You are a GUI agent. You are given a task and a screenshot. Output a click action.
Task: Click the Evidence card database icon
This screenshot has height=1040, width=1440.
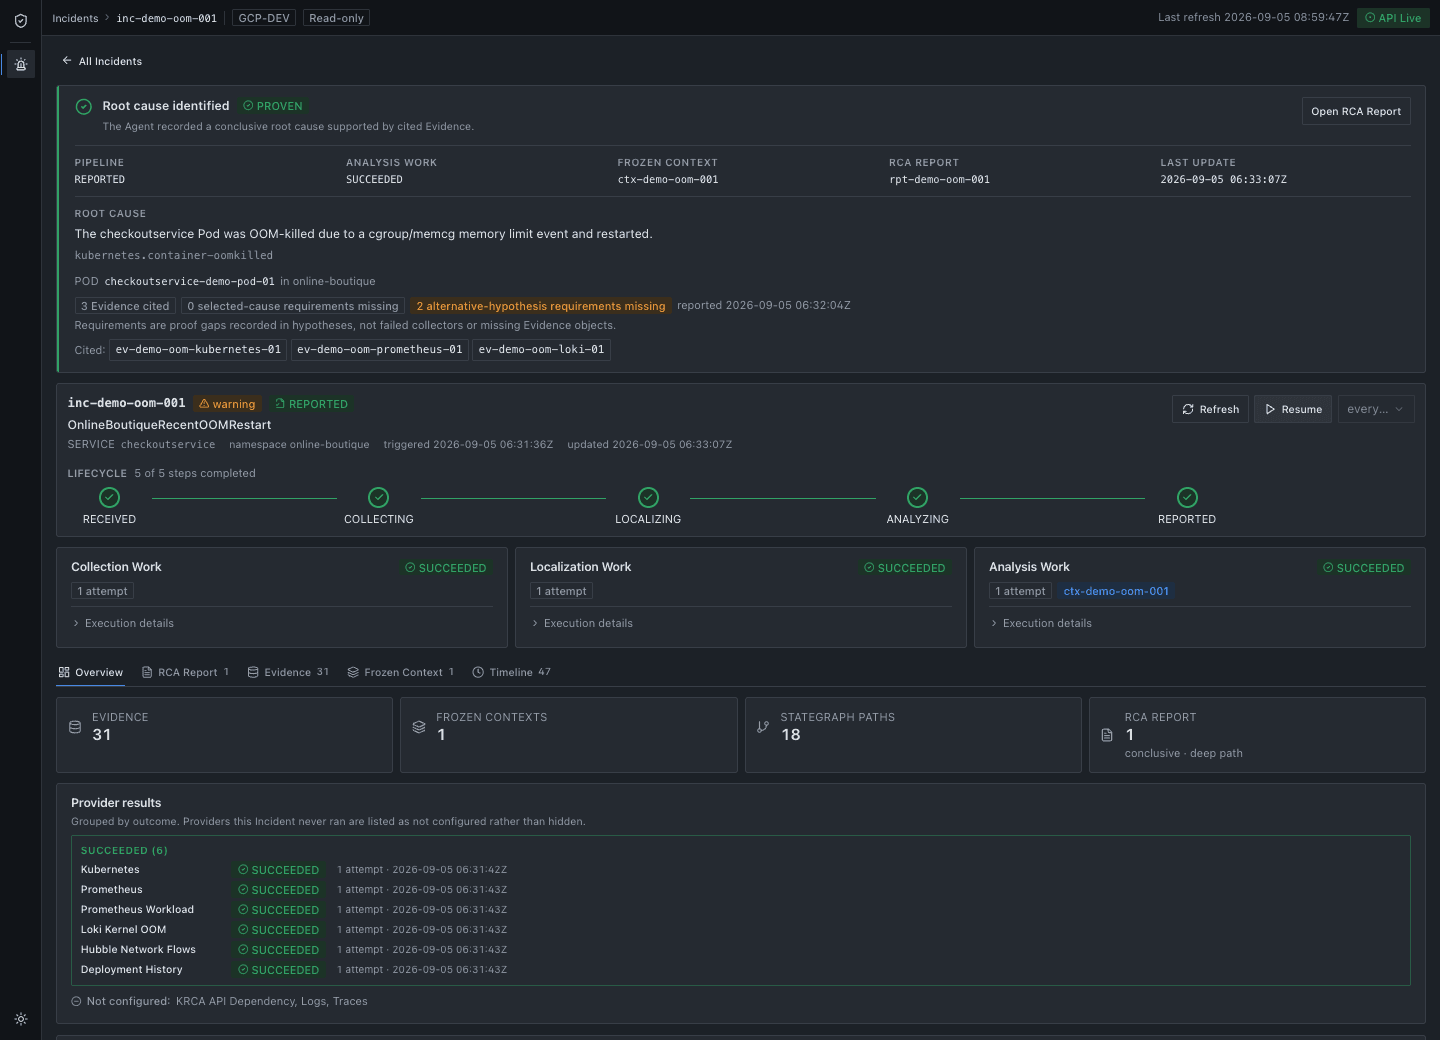[75, 727]
